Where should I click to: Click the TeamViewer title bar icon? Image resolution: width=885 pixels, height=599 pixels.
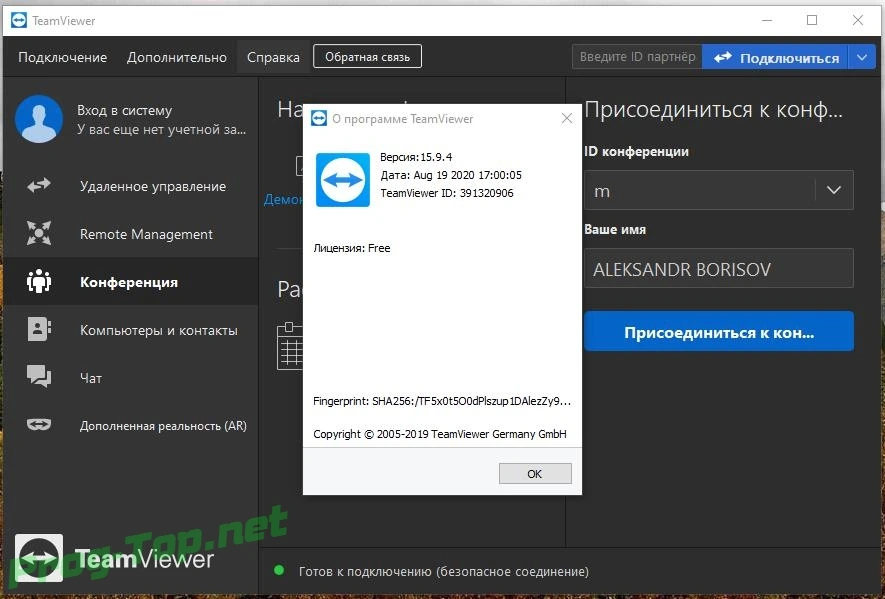(x=19, y=20)
